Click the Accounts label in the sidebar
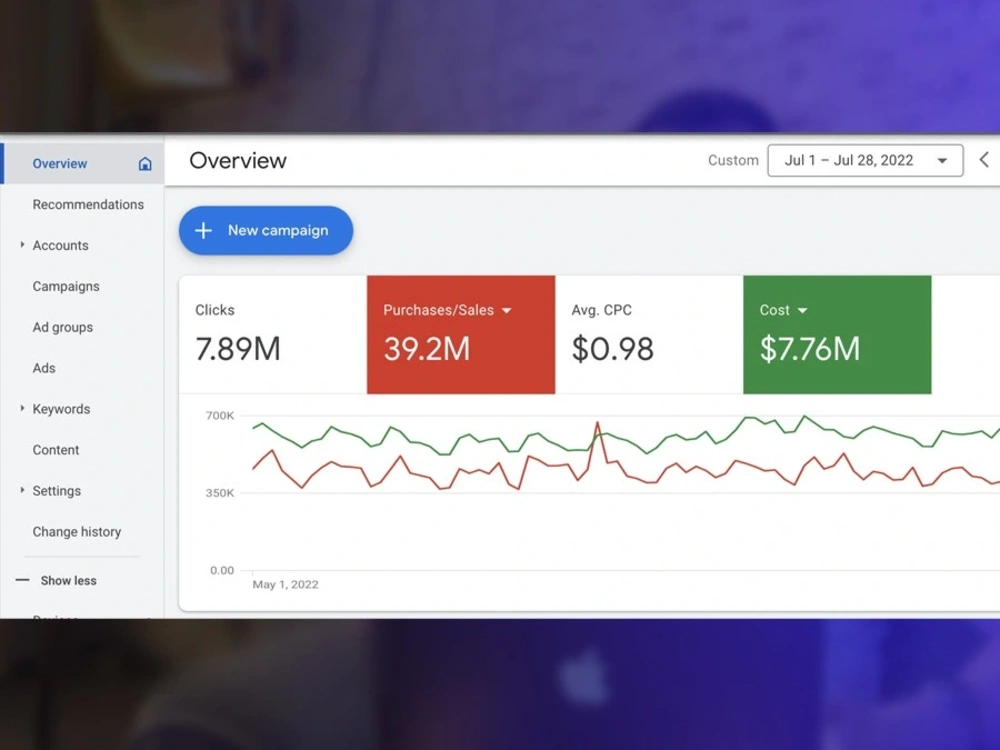This screenshot has width=1000, height=750. [x=61, y=246]
